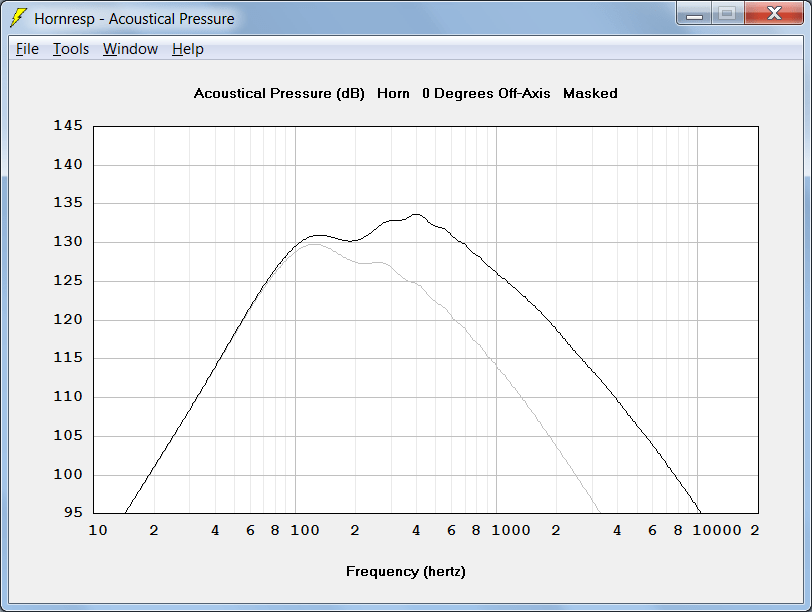Open the Help menu
Viewport: 812px width, 612px height.
click(x=187, y=49)
